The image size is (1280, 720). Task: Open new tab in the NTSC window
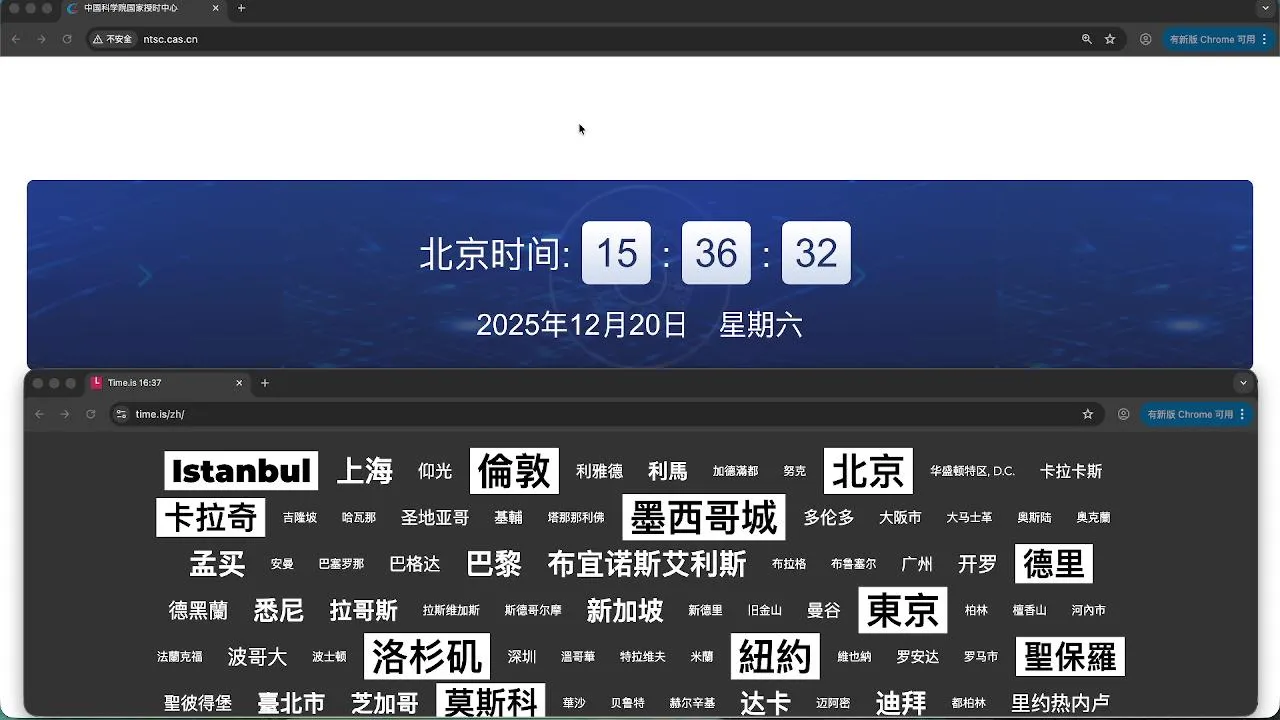tap(241, 8)
